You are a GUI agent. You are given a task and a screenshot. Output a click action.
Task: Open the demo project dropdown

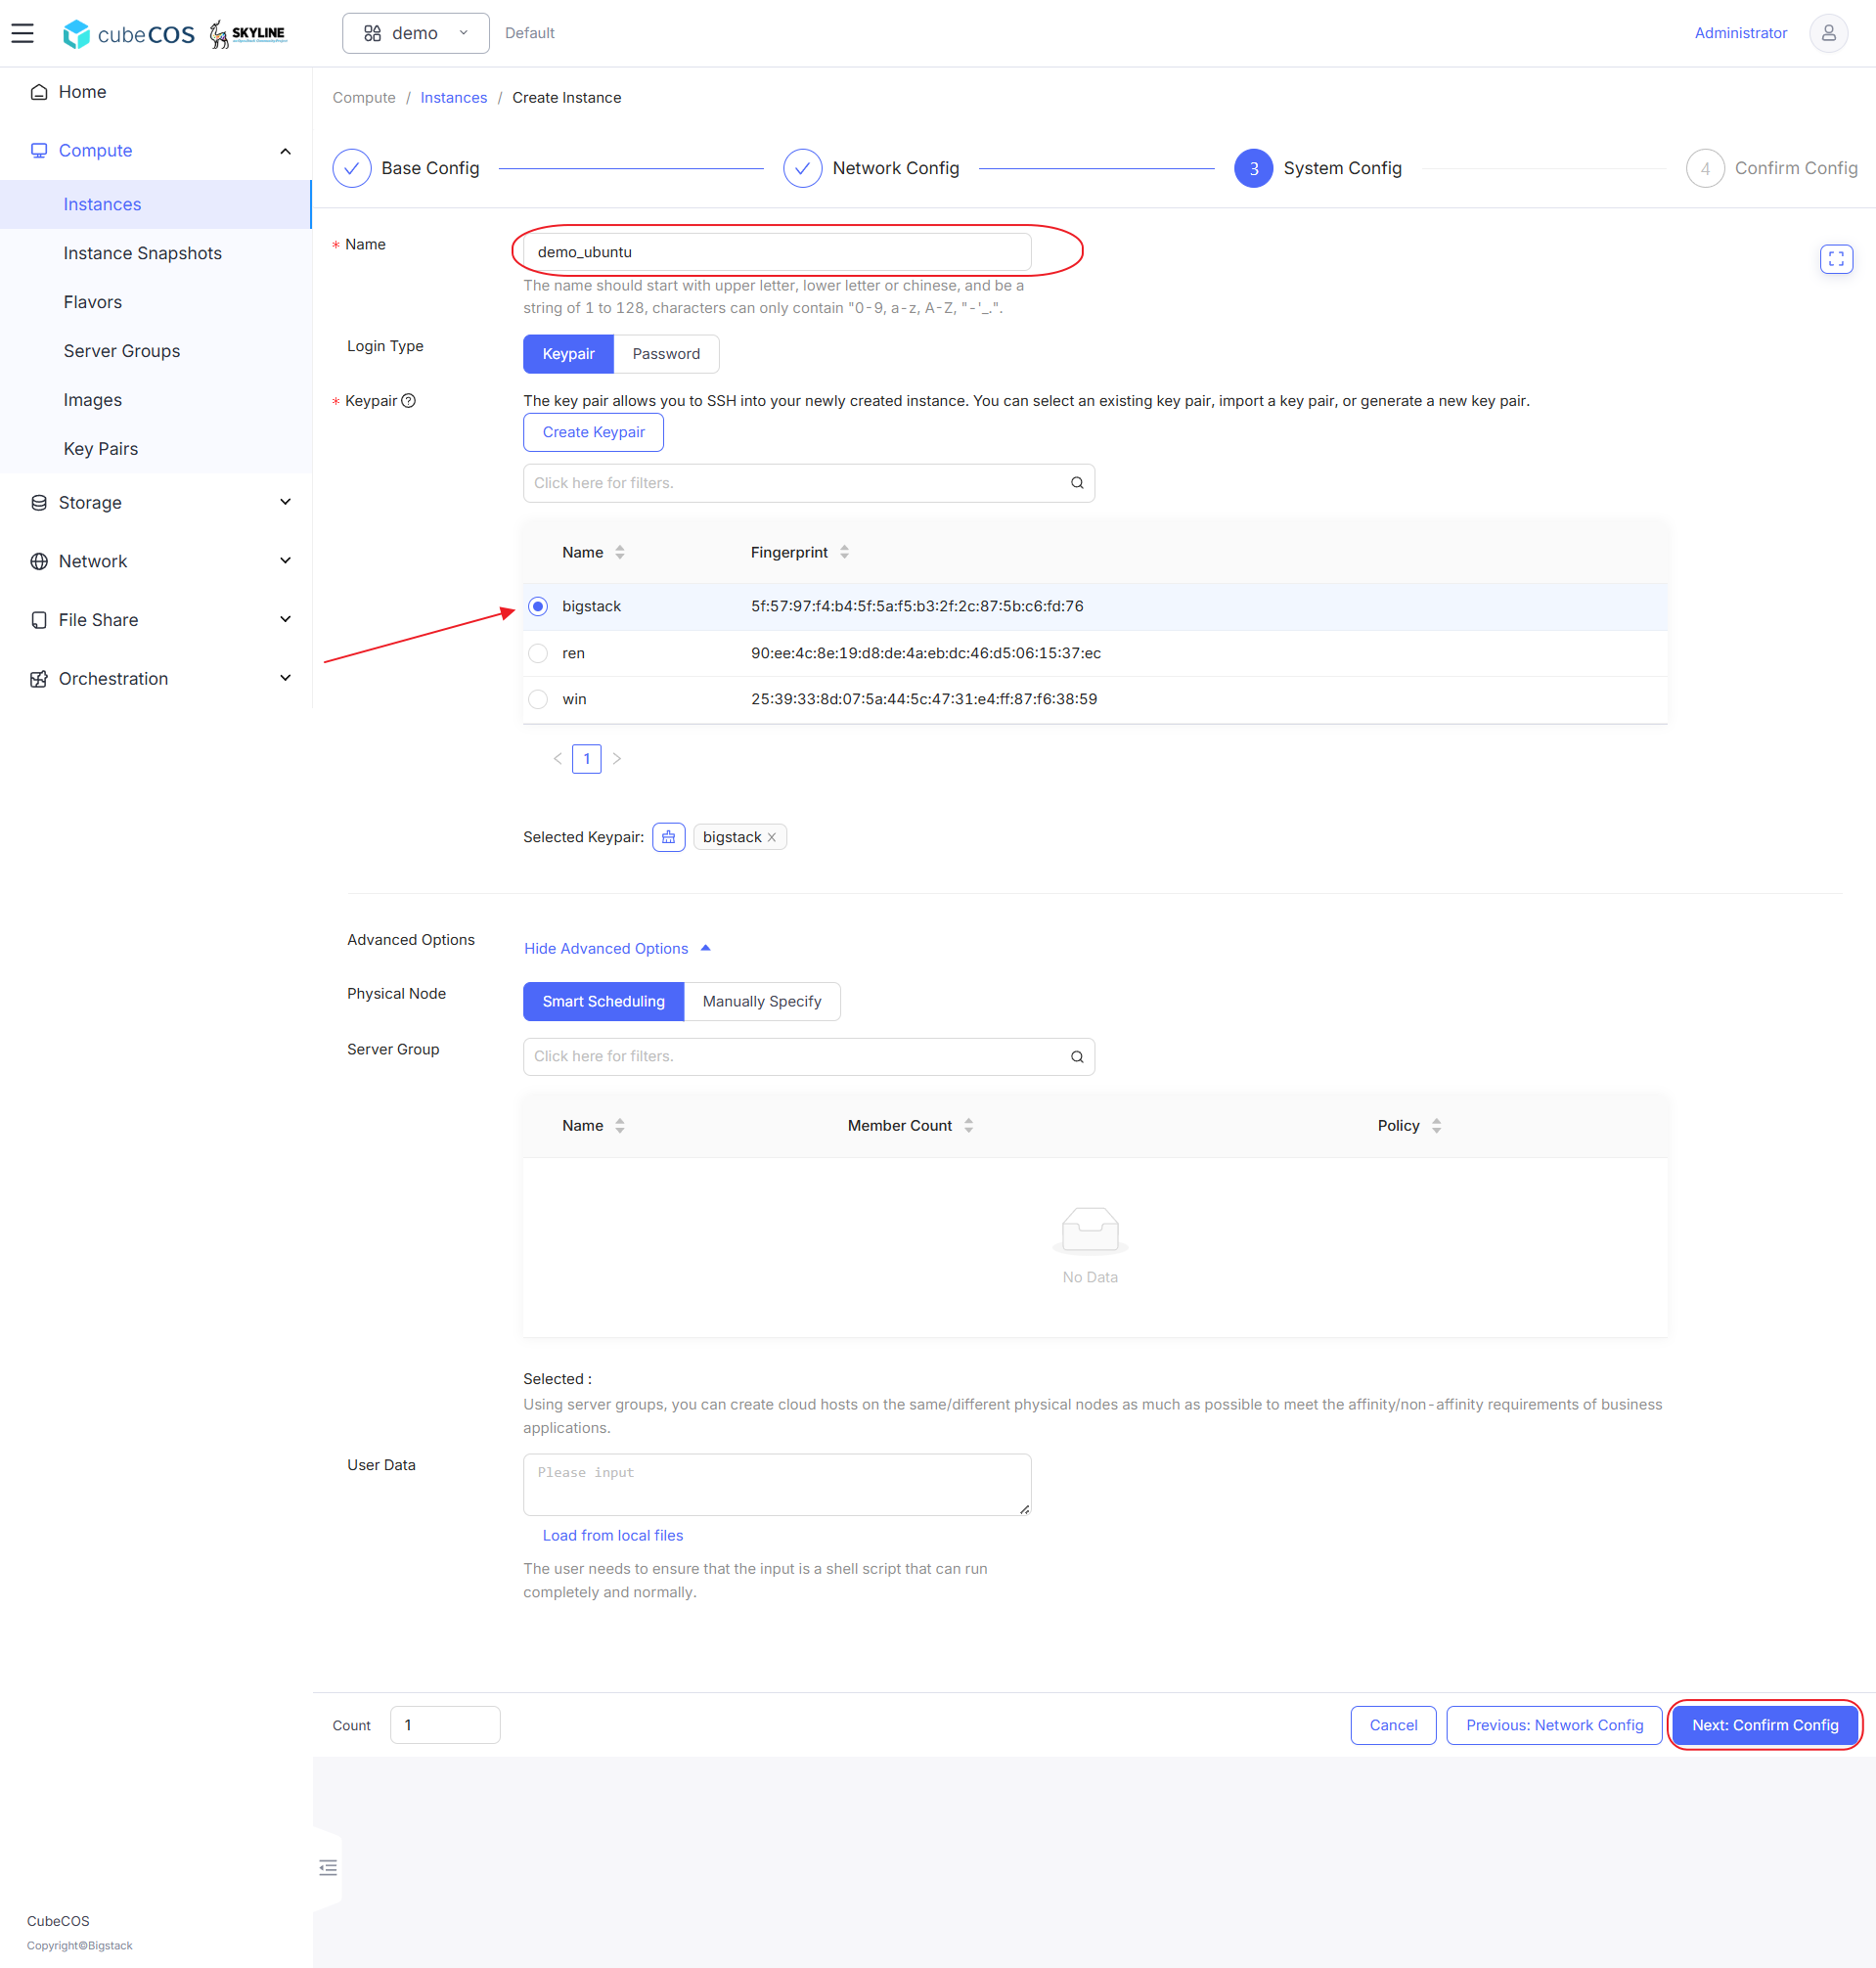[415, 33]
